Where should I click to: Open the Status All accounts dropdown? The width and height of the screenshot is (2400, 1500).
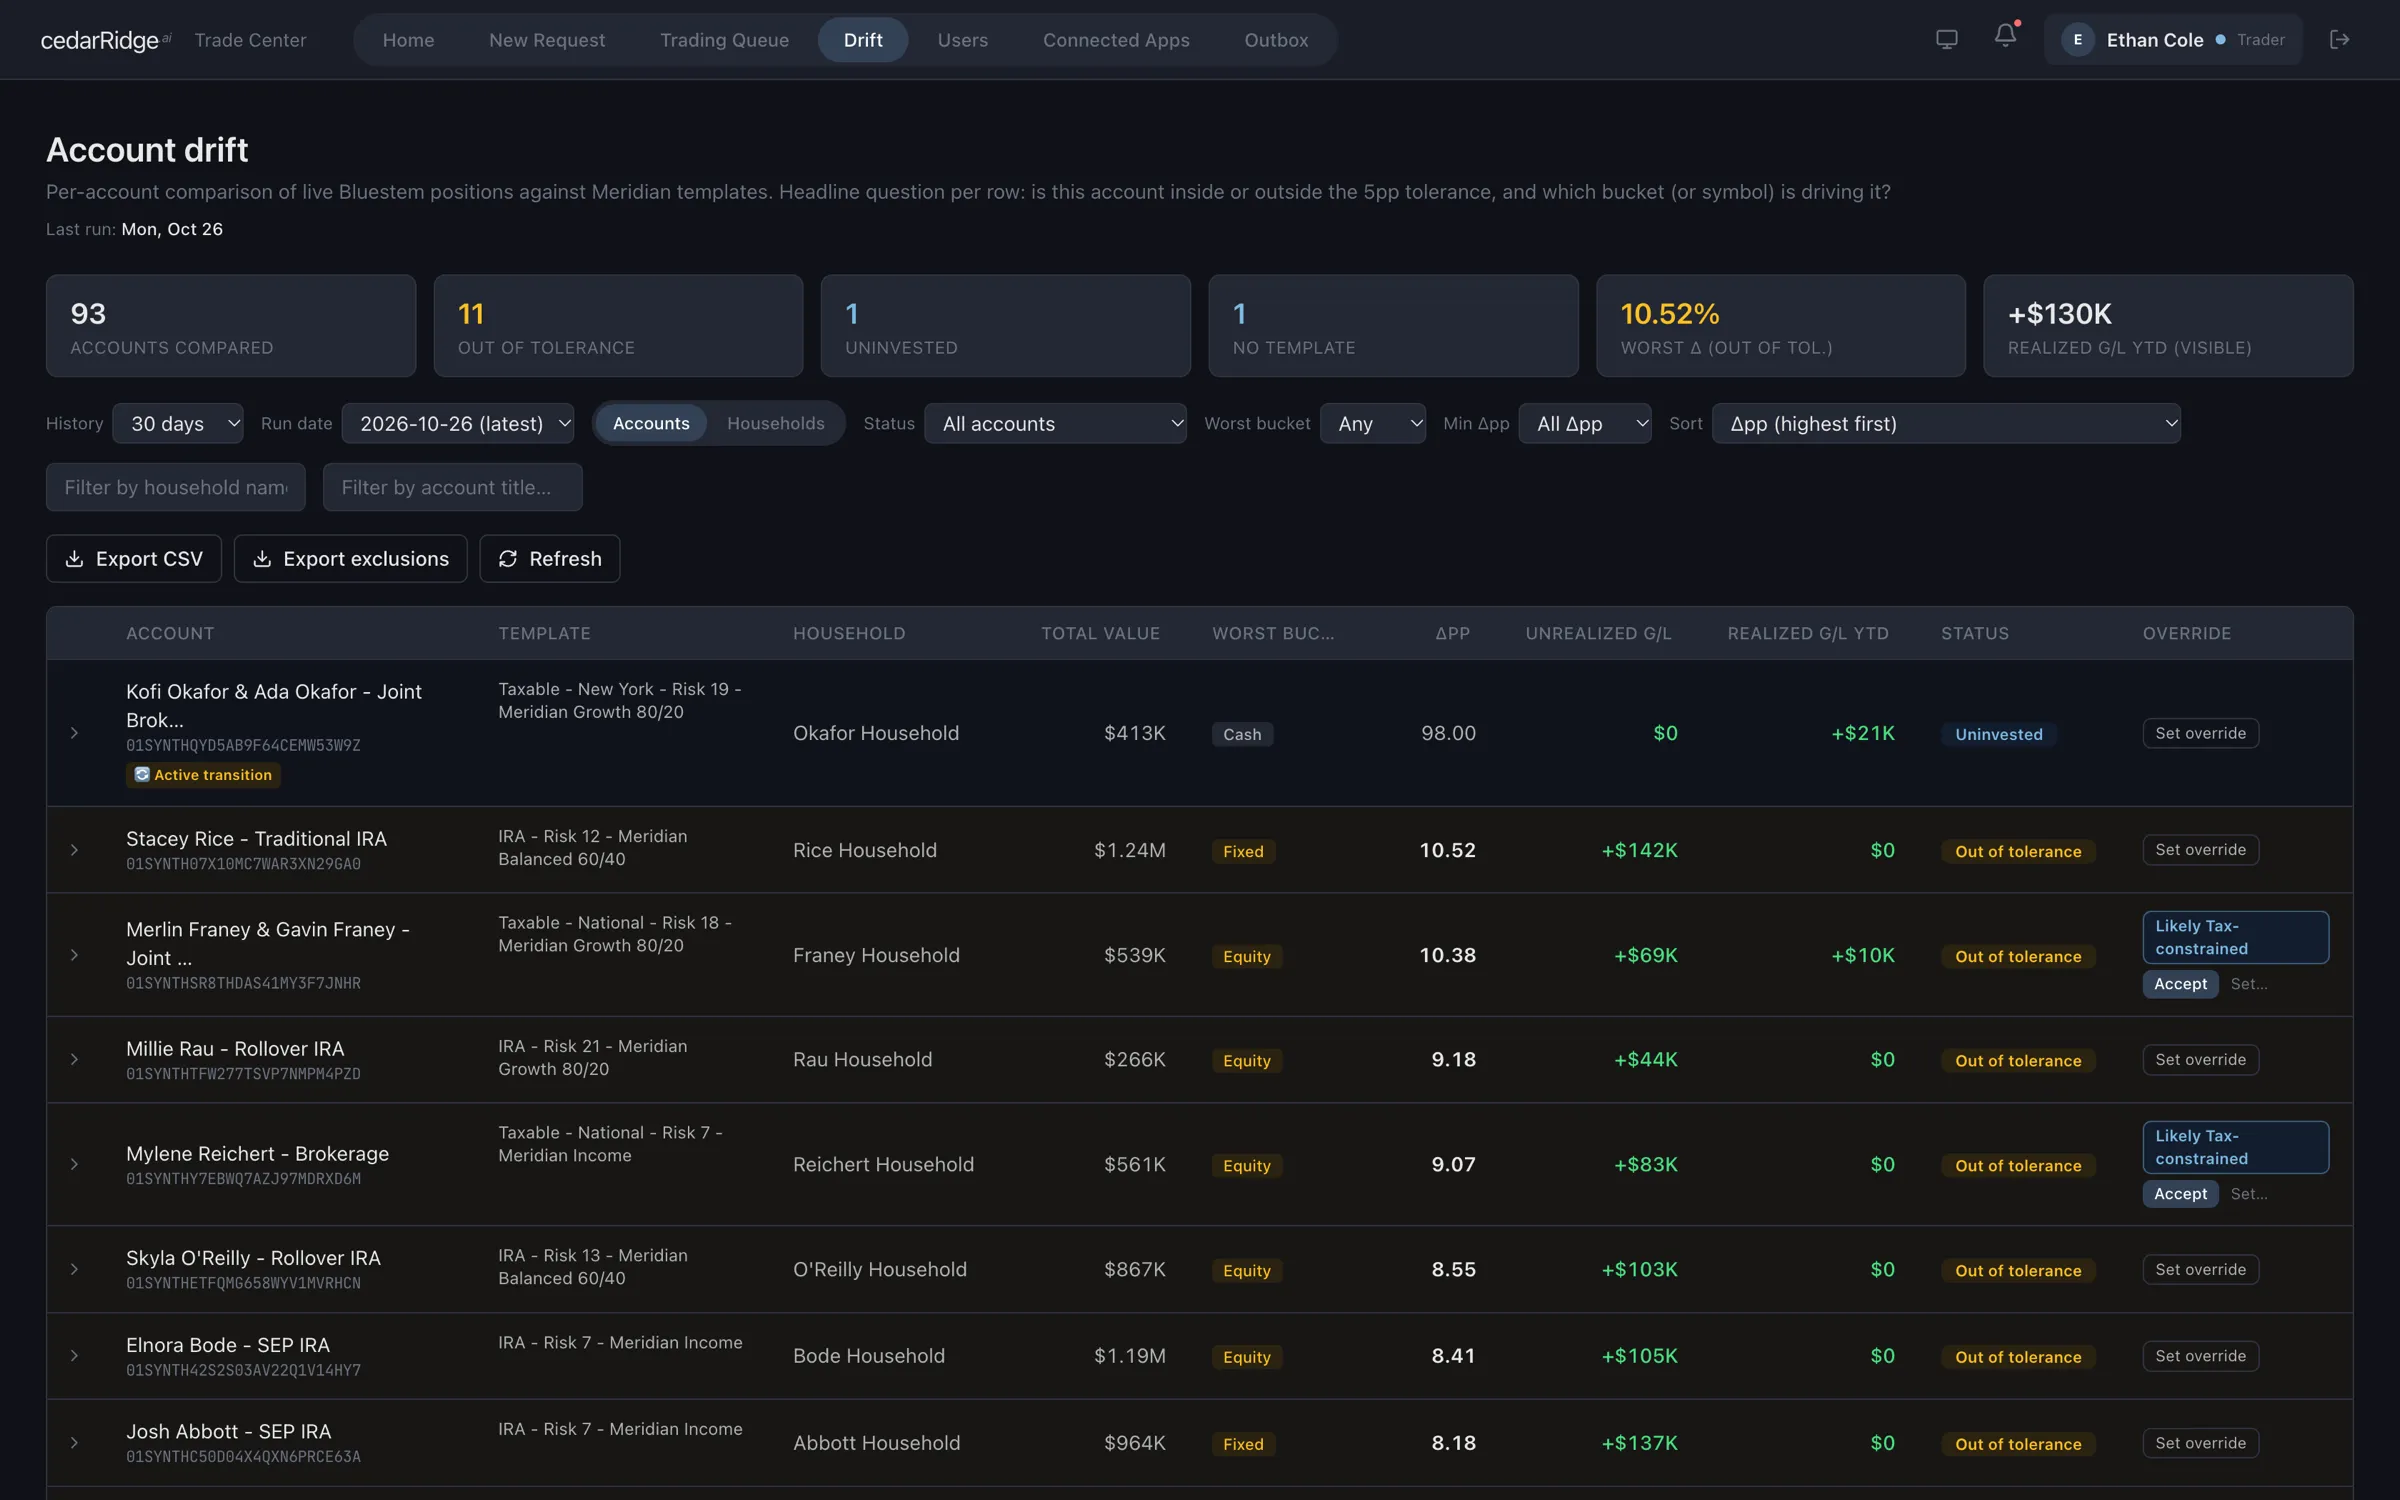pyautogui.click(x=1055, y=423)
